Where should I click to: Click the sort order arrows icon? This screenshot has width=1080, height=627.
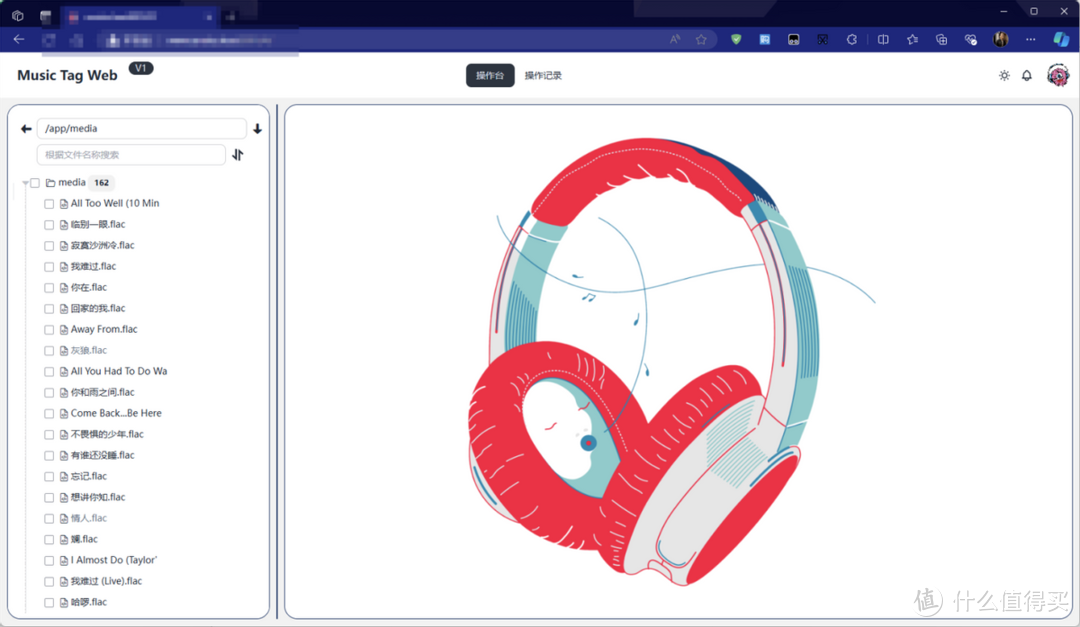click(x=238, y=155)
